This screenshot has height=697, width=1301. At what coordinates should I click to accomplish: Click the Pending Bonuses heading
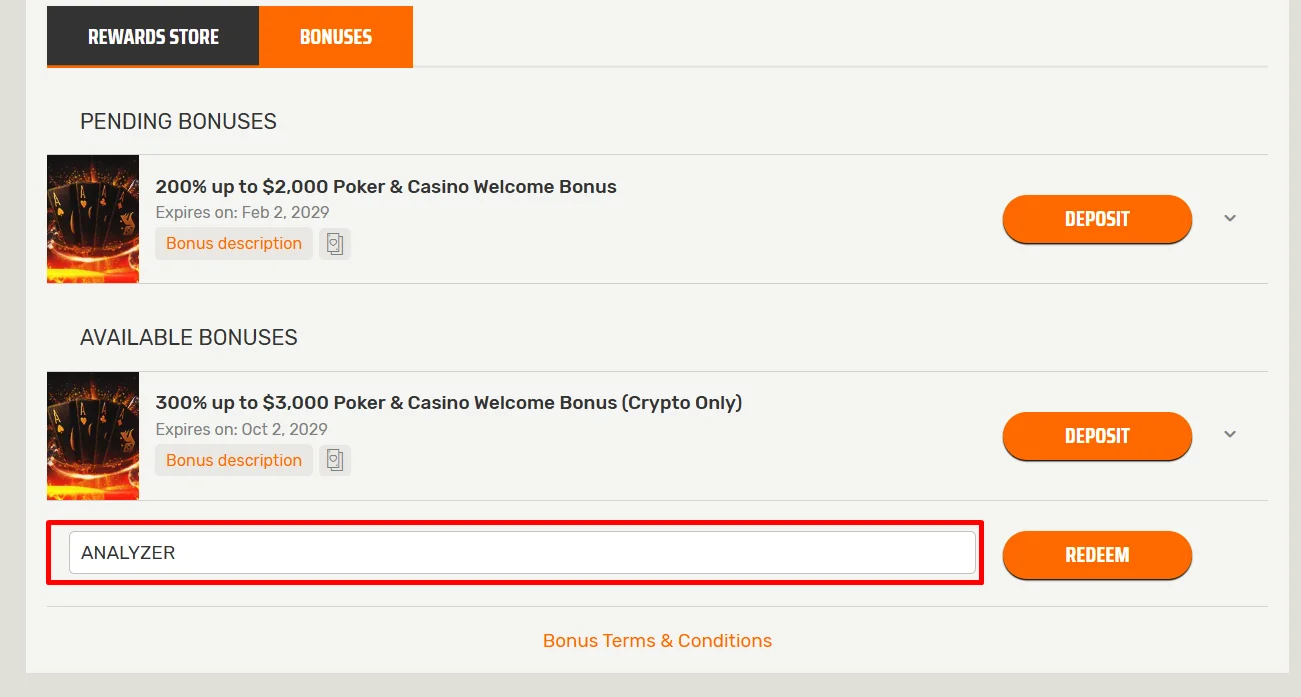178,122
